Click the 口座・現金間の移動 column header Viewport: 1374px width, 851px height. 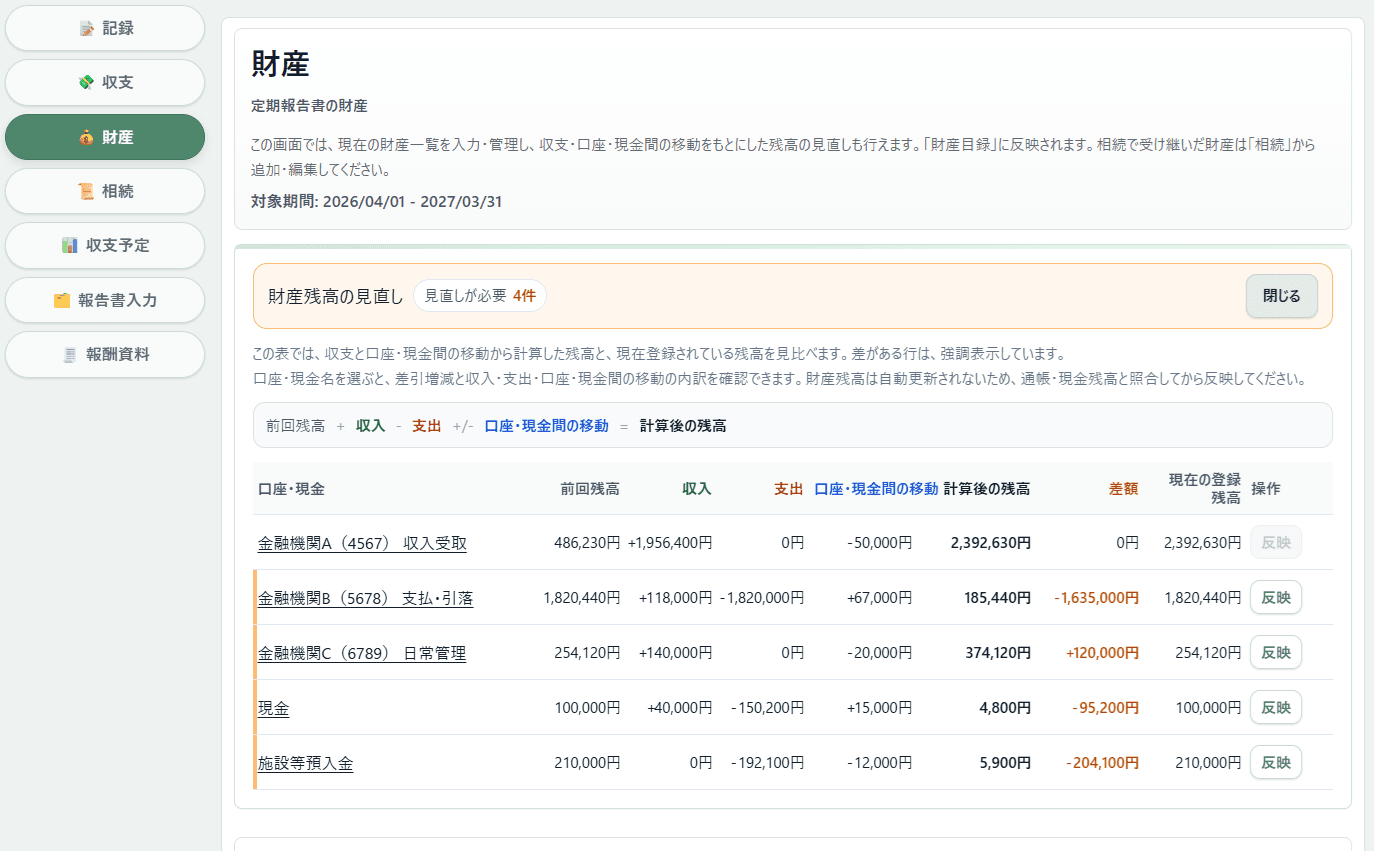point(876,489)
